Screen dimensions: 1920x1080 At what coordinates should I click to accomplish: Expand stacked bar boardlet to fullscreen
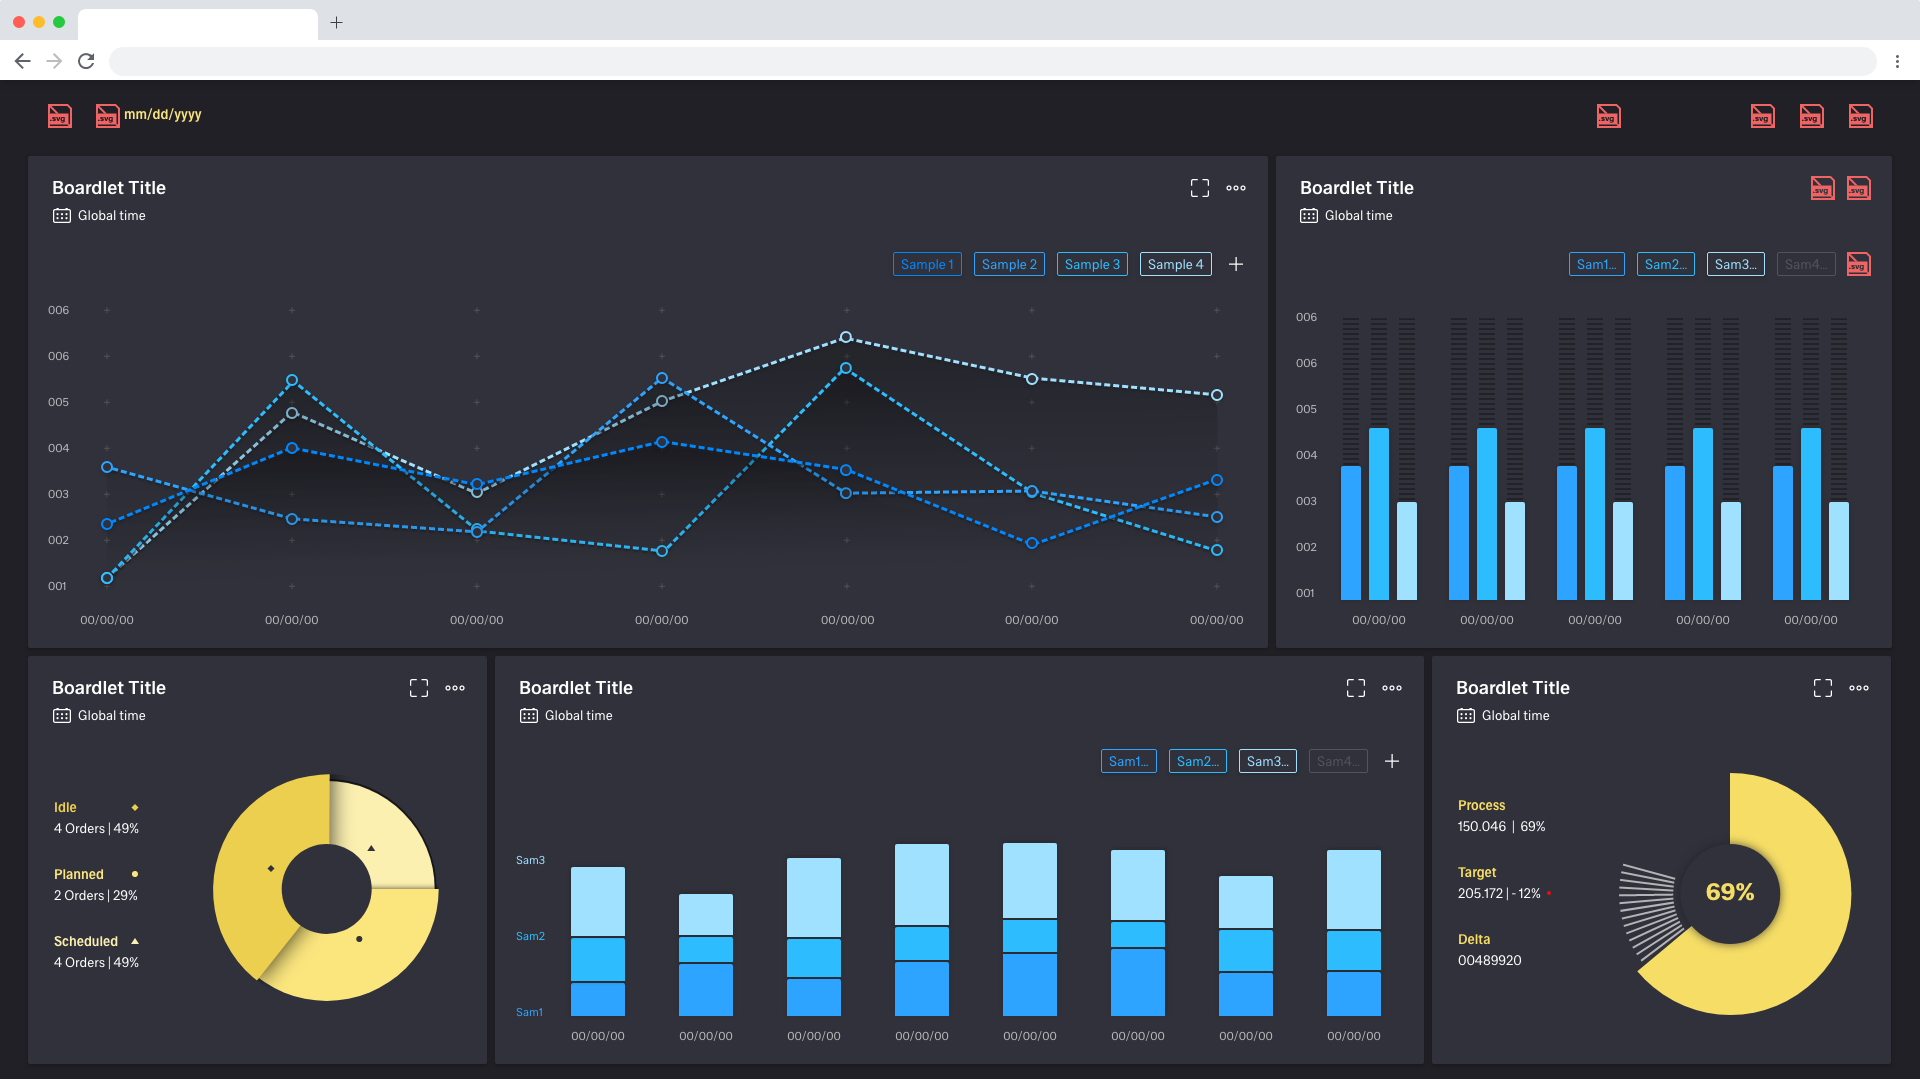(1356, 688)
